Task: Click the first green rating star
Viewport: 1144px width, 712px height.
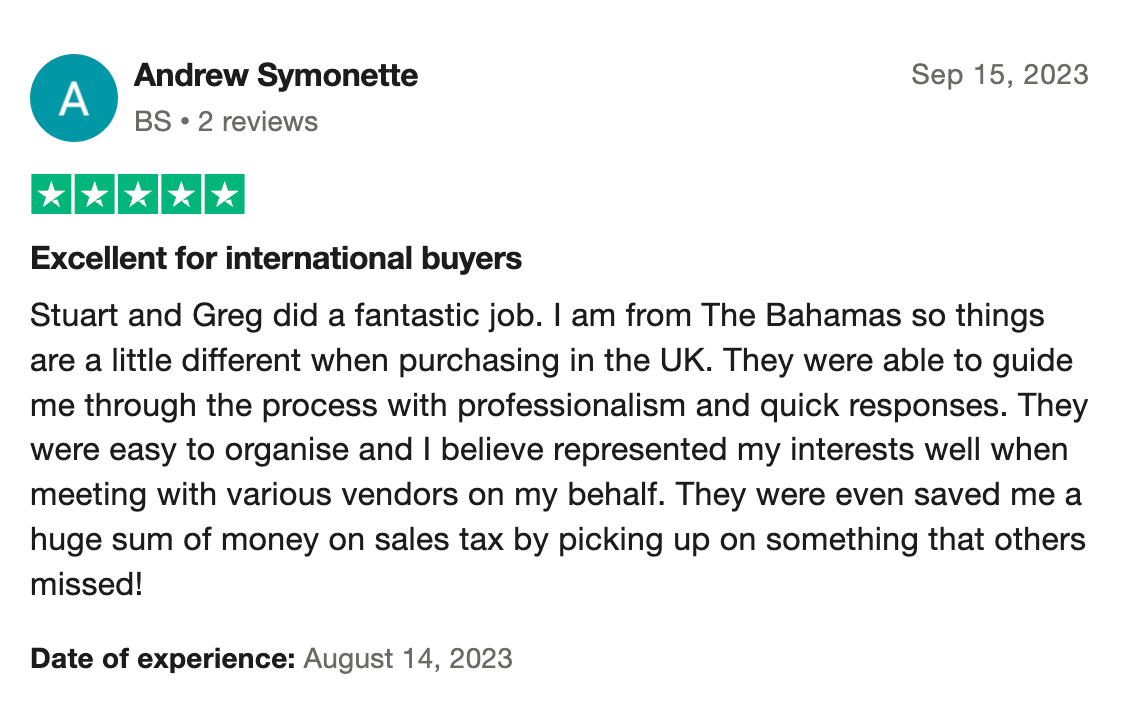Action: [x=52, y=195]
